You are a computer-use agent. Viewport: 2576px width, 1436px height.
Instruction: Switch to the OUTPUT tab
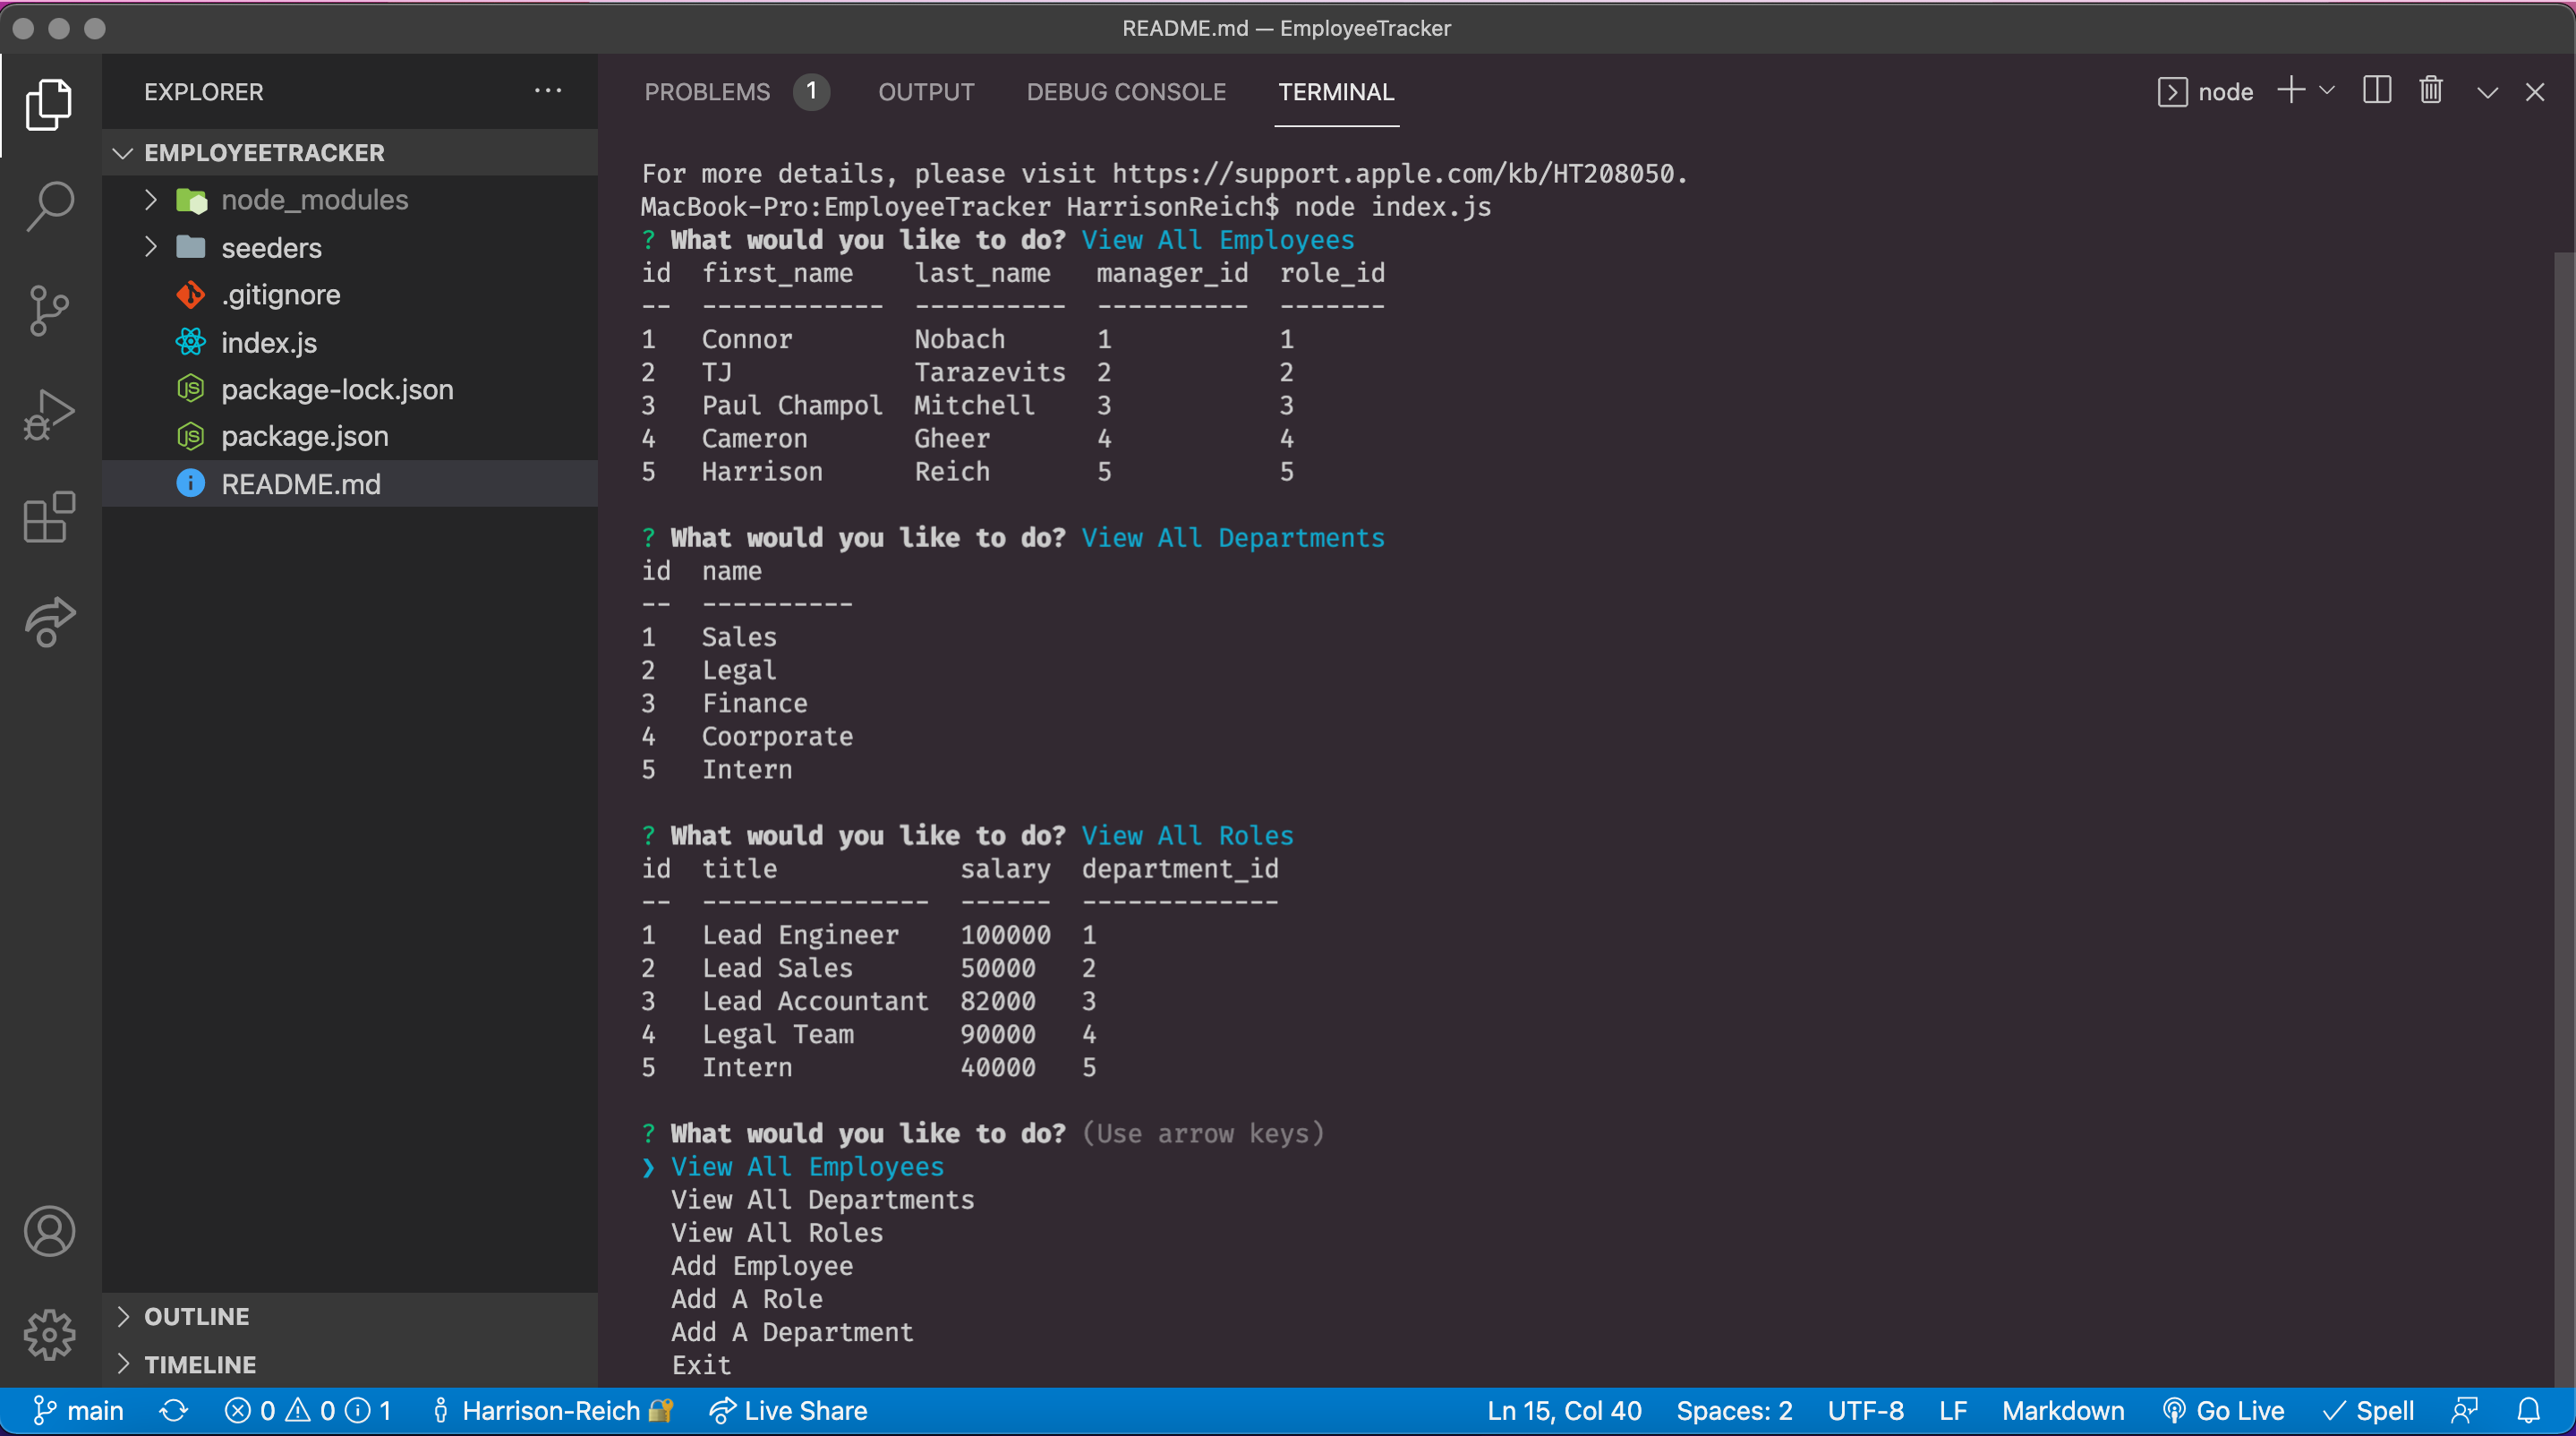pyautogui.click(x=926, y=91)
